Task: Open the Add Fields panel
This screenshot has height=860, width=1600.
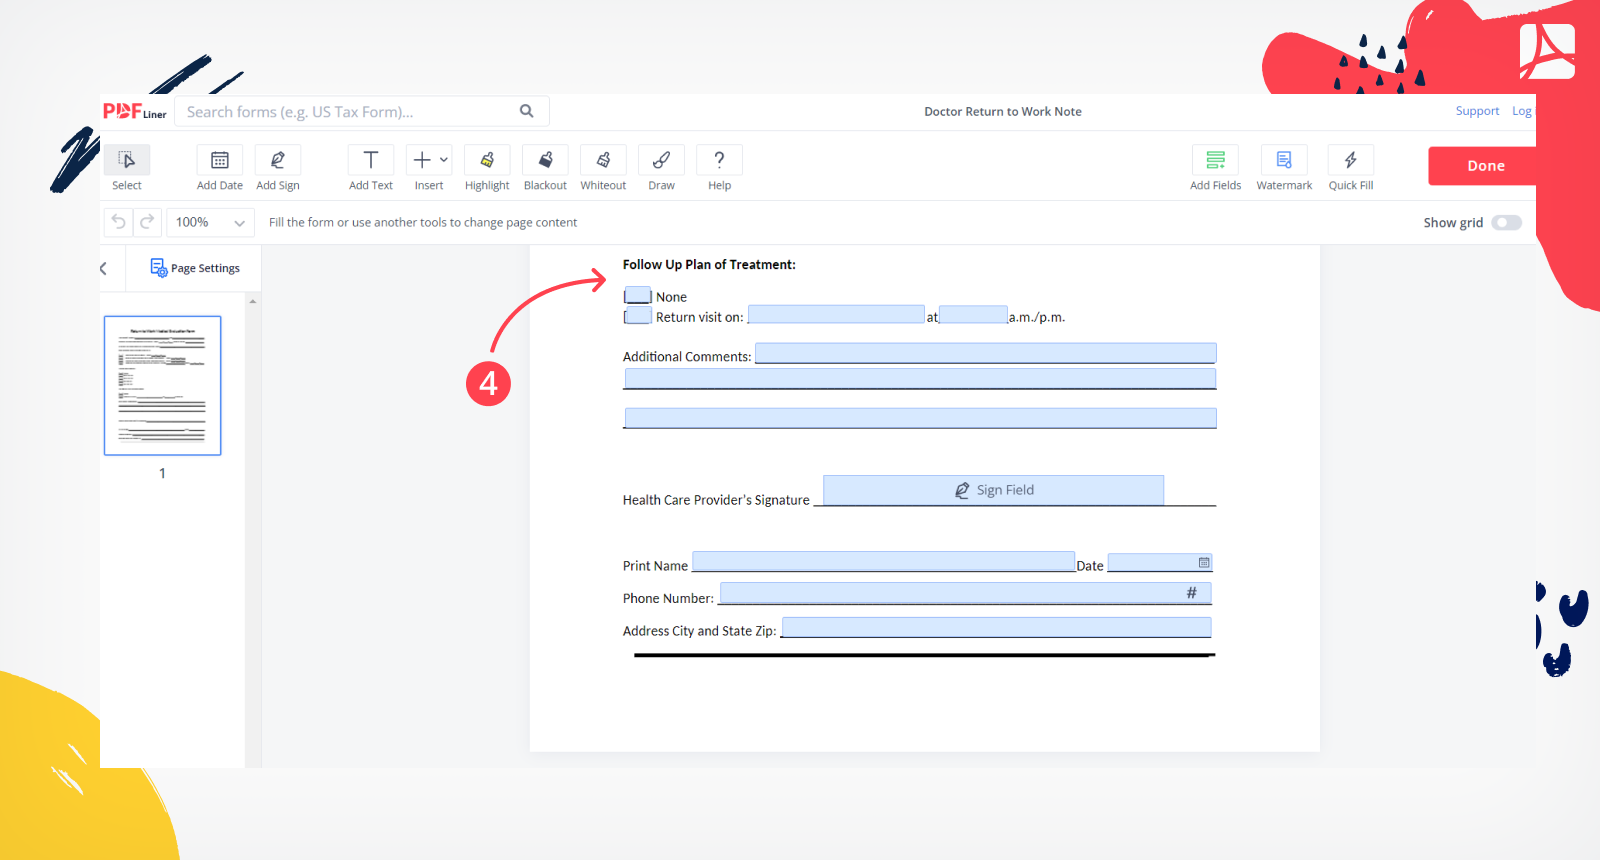Action: click(1215, 161)
